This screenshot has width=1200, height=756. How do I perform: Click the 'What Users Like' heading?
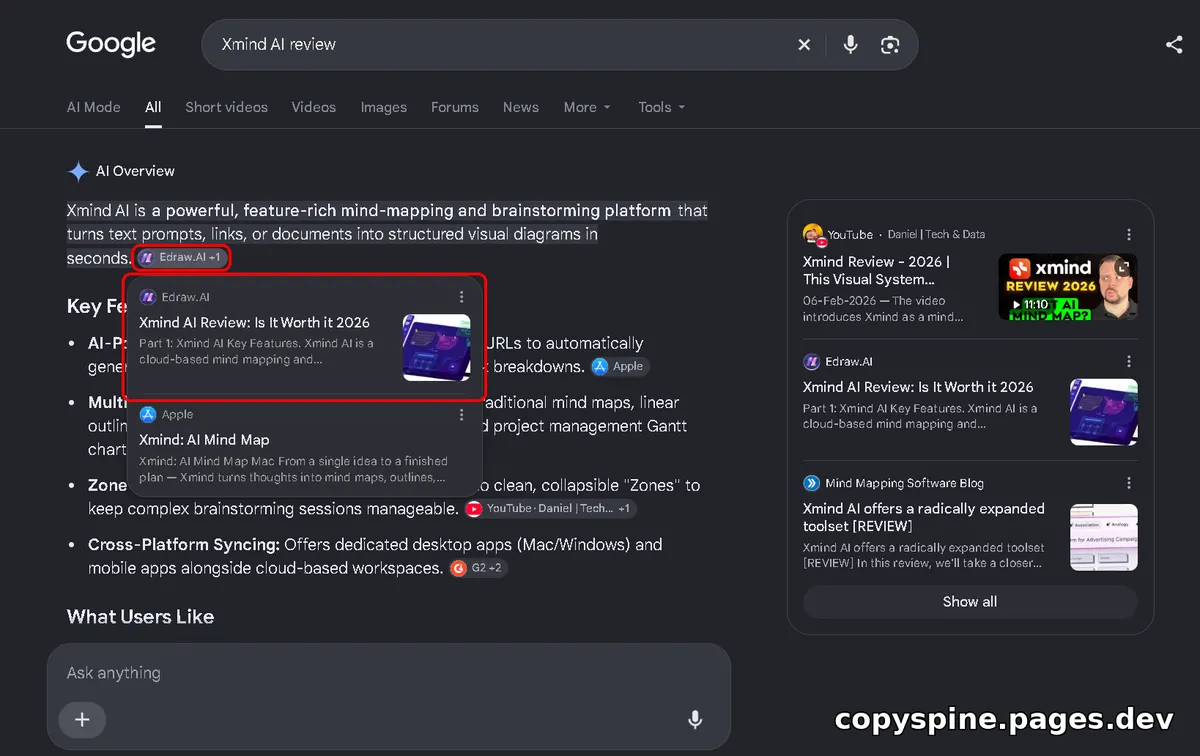pyautogui.click(x=140, y=616)
